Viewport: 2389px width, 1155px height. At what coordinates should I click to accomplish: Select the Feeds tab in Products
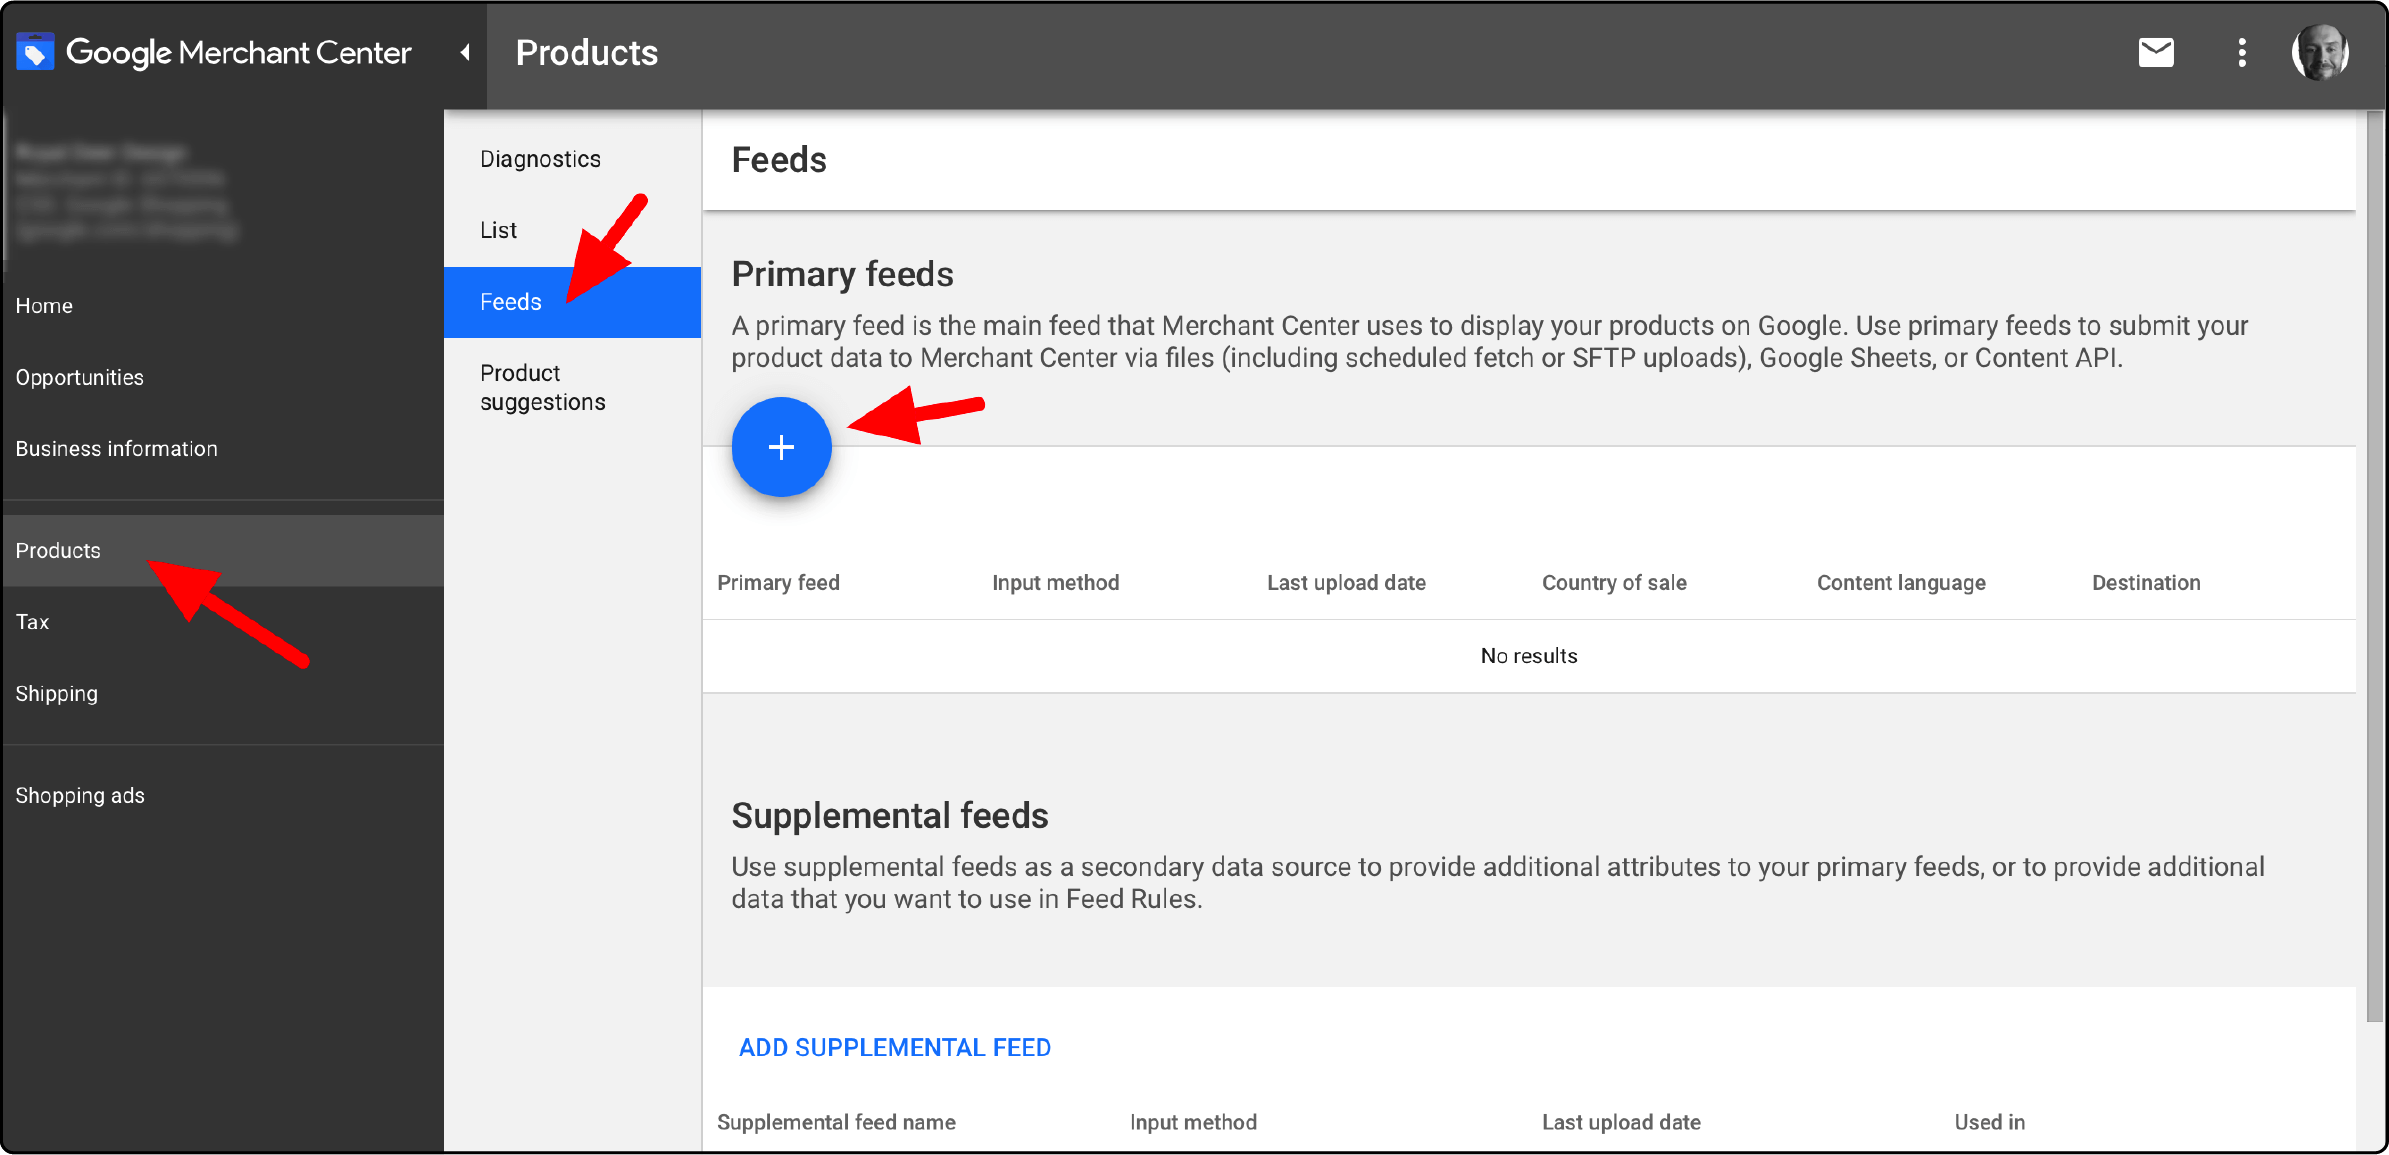point(512,302)
